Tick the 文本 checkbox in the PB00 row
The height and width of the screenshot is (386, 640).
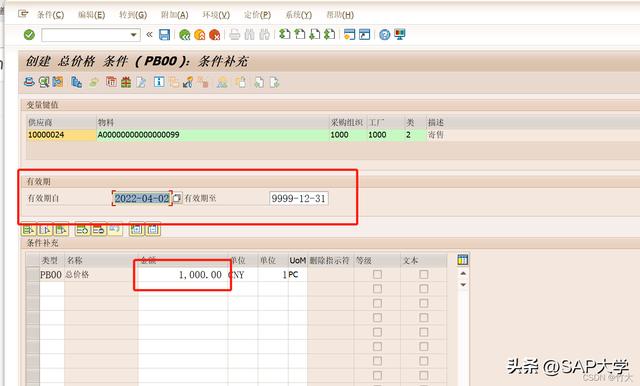coord(424,275)
